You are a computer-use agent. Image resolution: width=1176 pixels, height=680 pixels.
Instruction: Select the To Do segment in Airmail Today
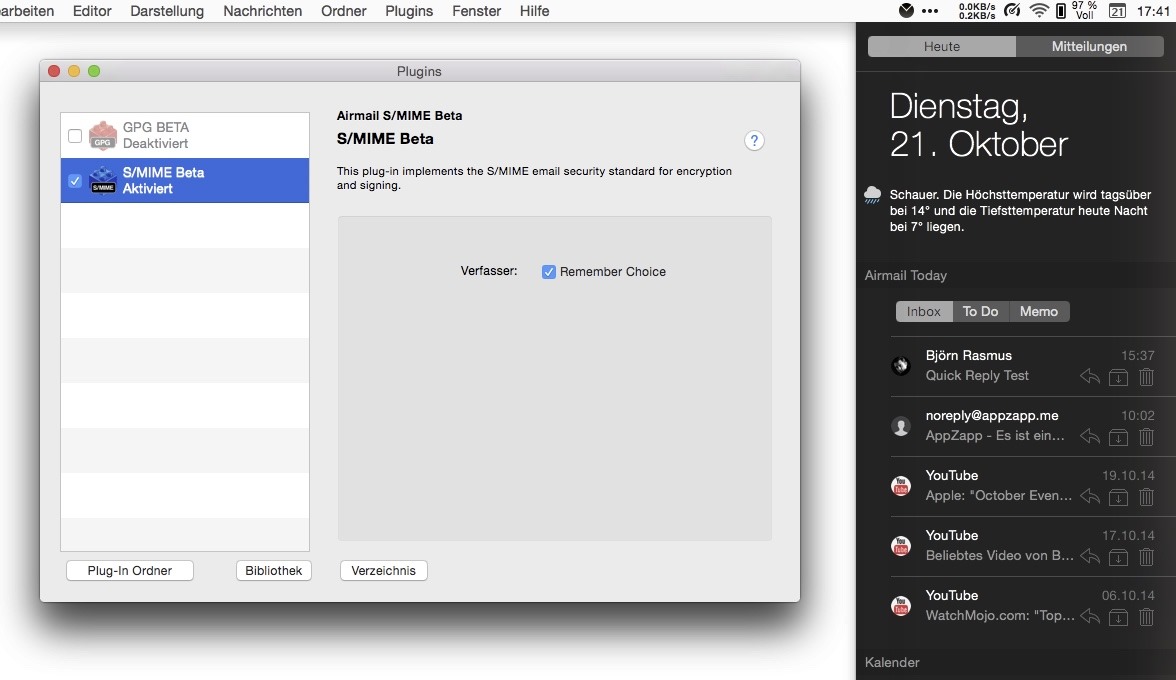(980, 312)
